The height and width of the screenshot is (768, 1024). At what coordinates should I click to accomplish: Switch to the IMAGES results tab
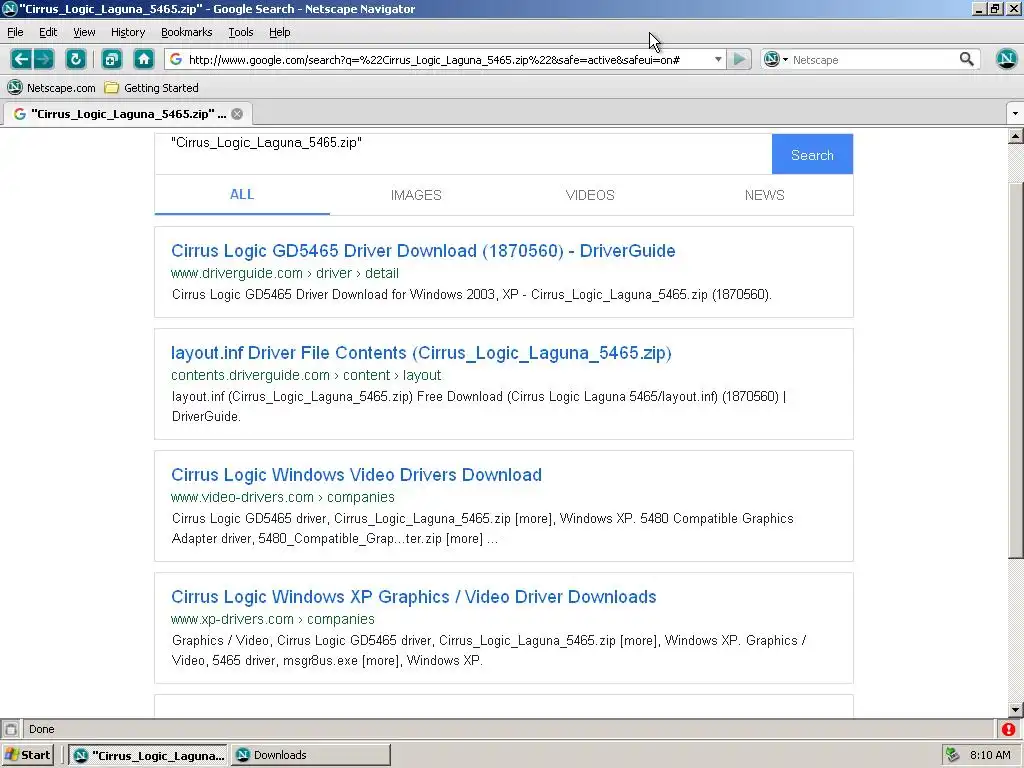[x=416, y=195]
